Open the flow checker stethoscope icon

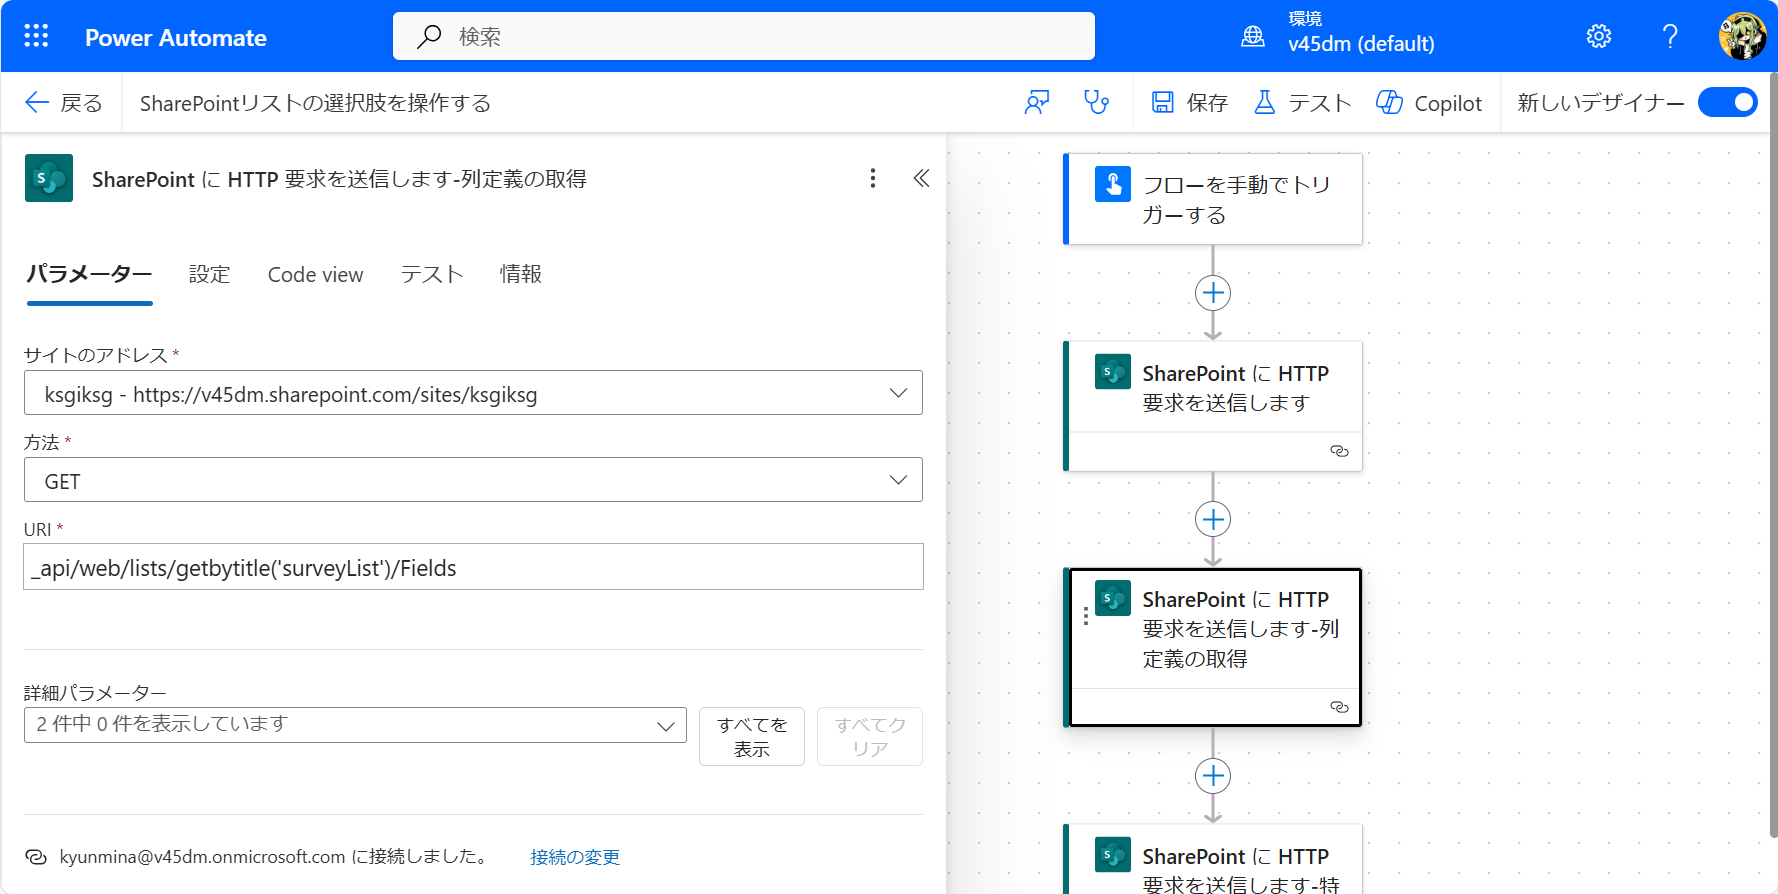tap(1097, 102)
